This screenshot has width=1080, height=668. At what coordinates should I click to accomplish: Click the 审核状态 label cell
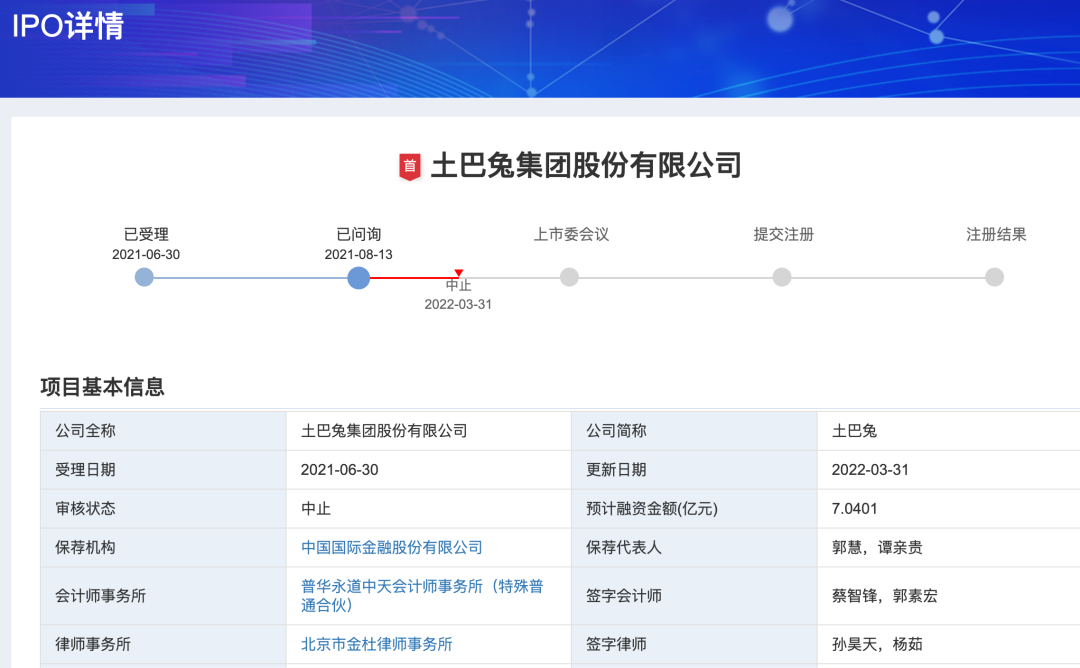pyautogui.click(x=163, y=509)
